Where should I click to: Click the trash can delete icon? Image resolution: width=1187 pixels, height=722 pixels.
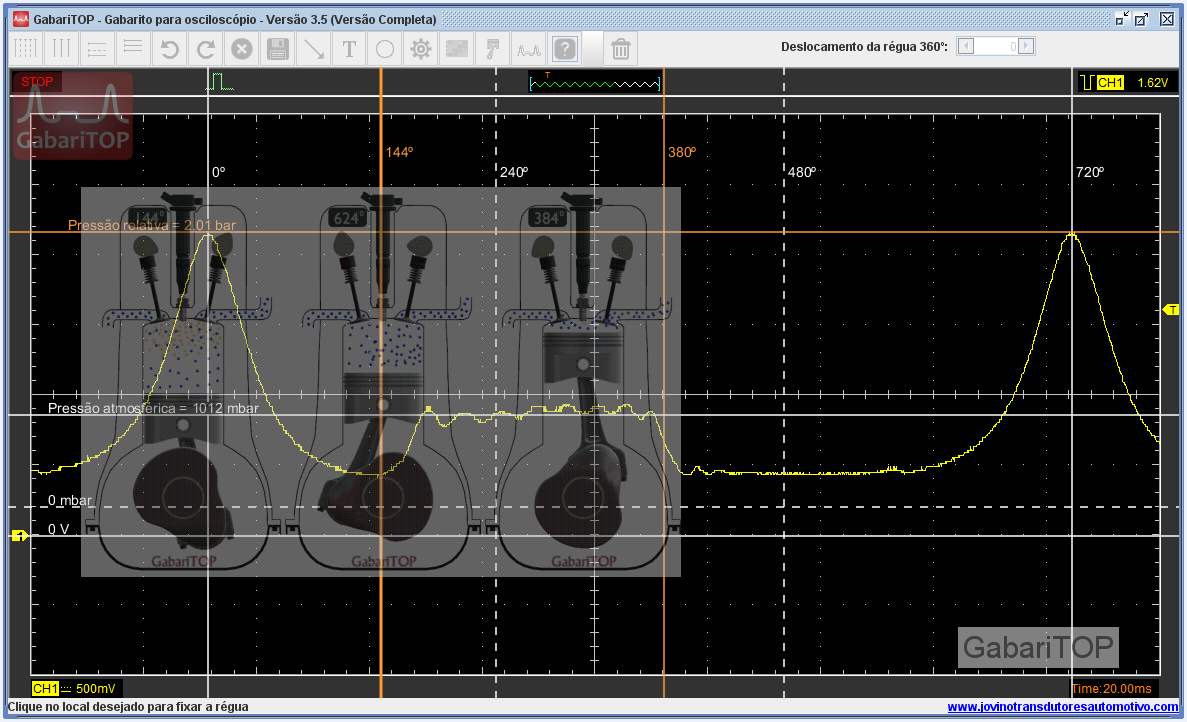pyautogui.click(x=621, y=49)
